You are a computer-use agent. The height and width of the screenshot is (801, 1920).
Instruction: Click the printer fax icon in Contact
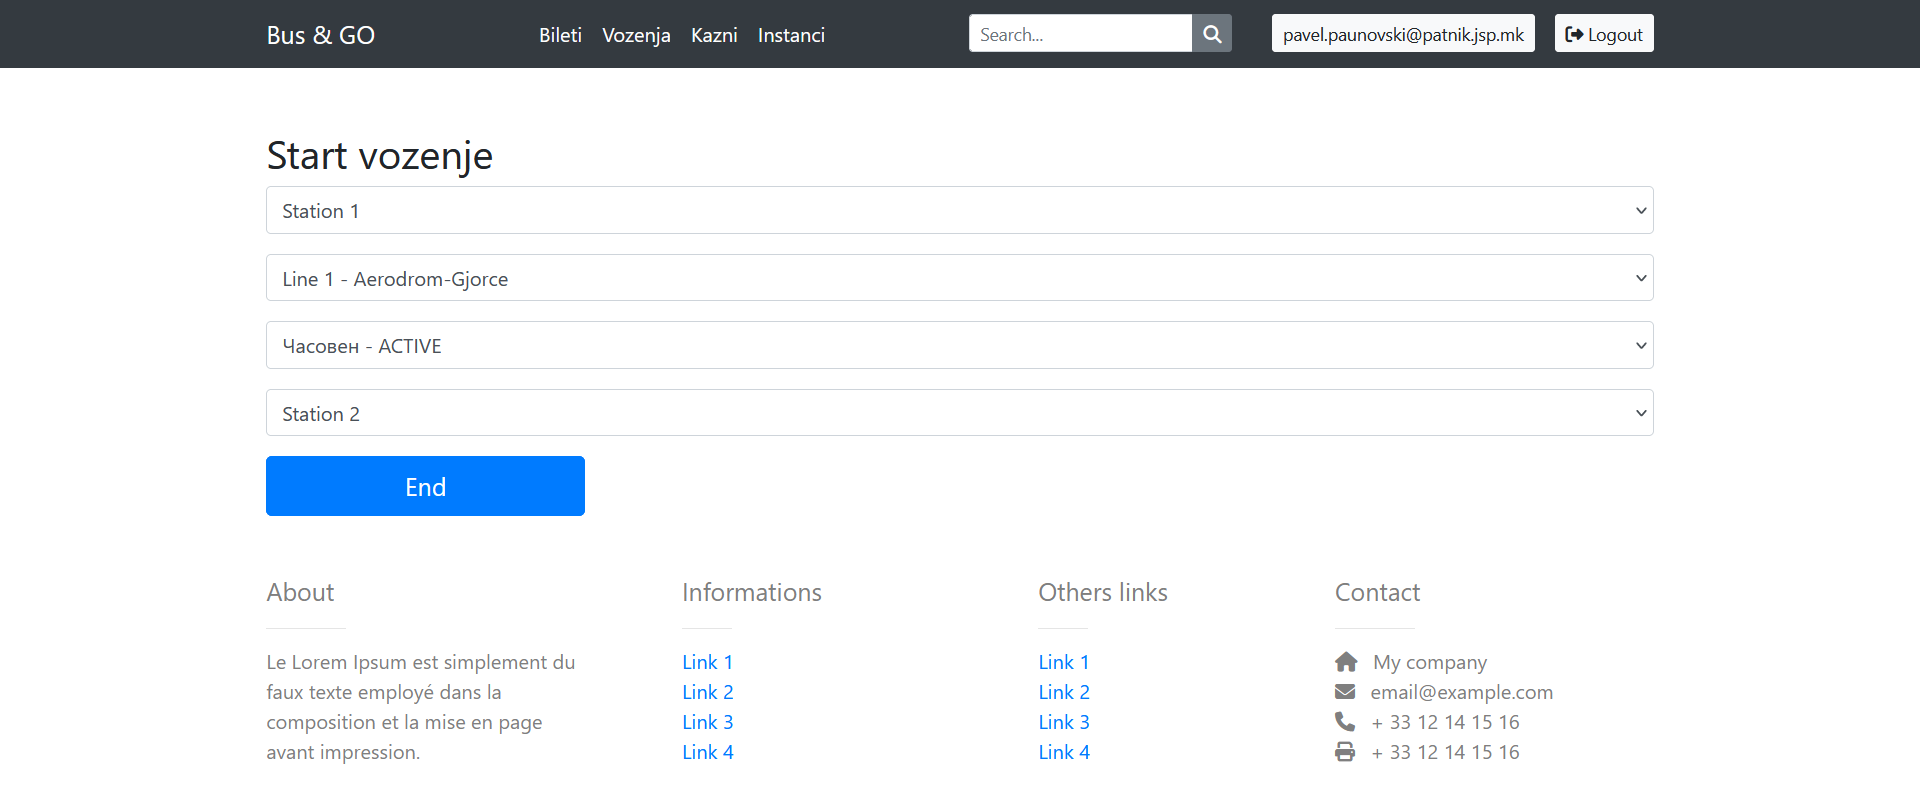pyautogui.click(x=1345, y=752)
